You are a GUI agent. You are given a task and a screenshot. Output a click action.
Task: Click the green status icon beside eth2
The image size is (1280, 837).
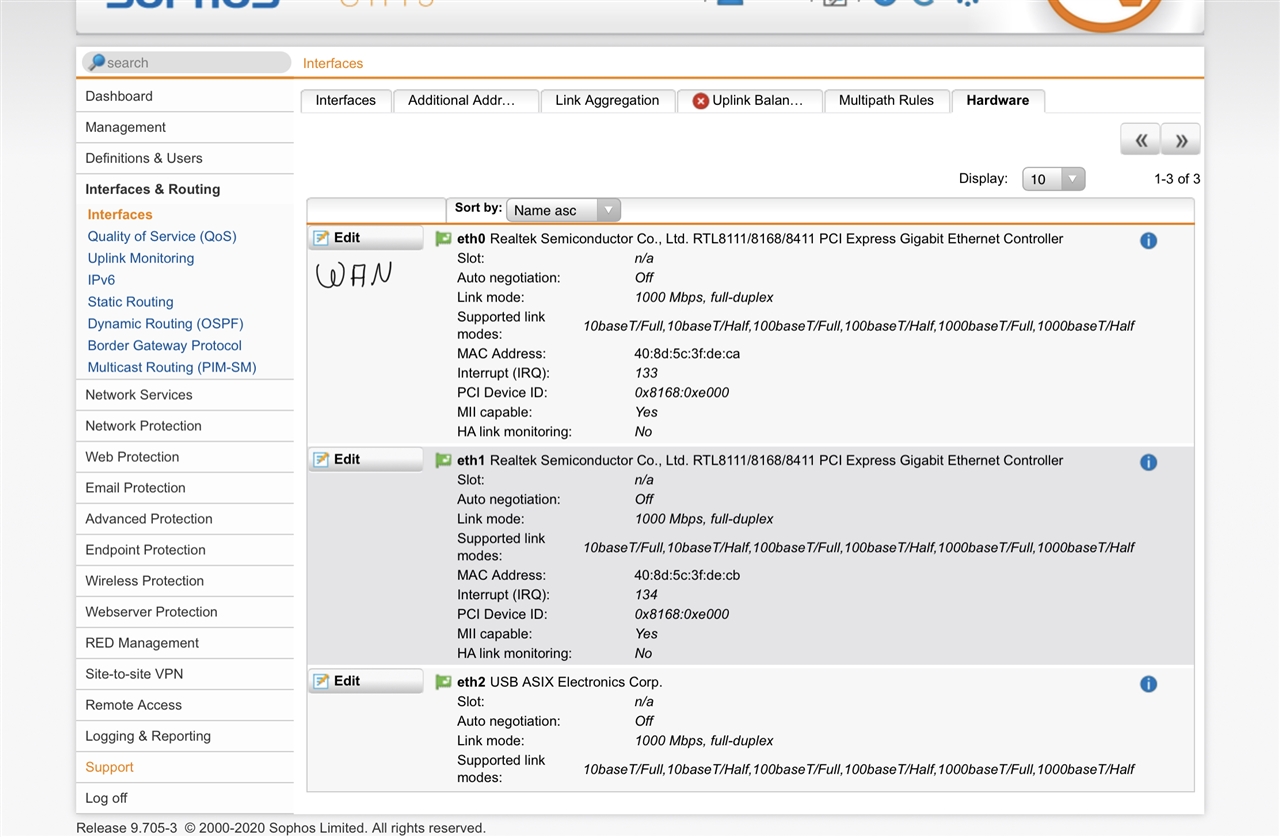(x=443, y=682)
